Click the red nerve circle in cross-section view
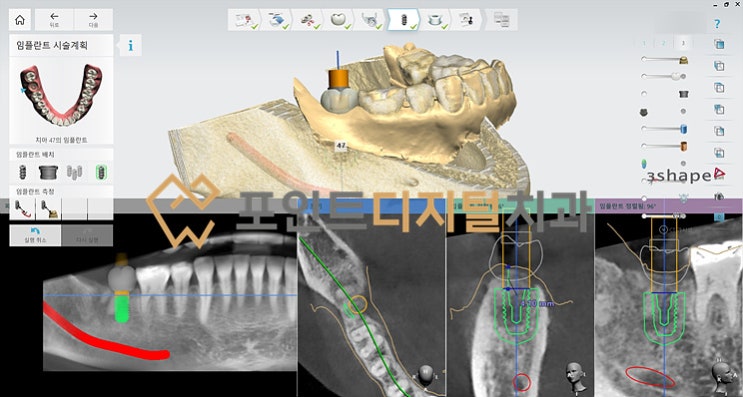The image size is (743, 397). (x=522, y=382)
